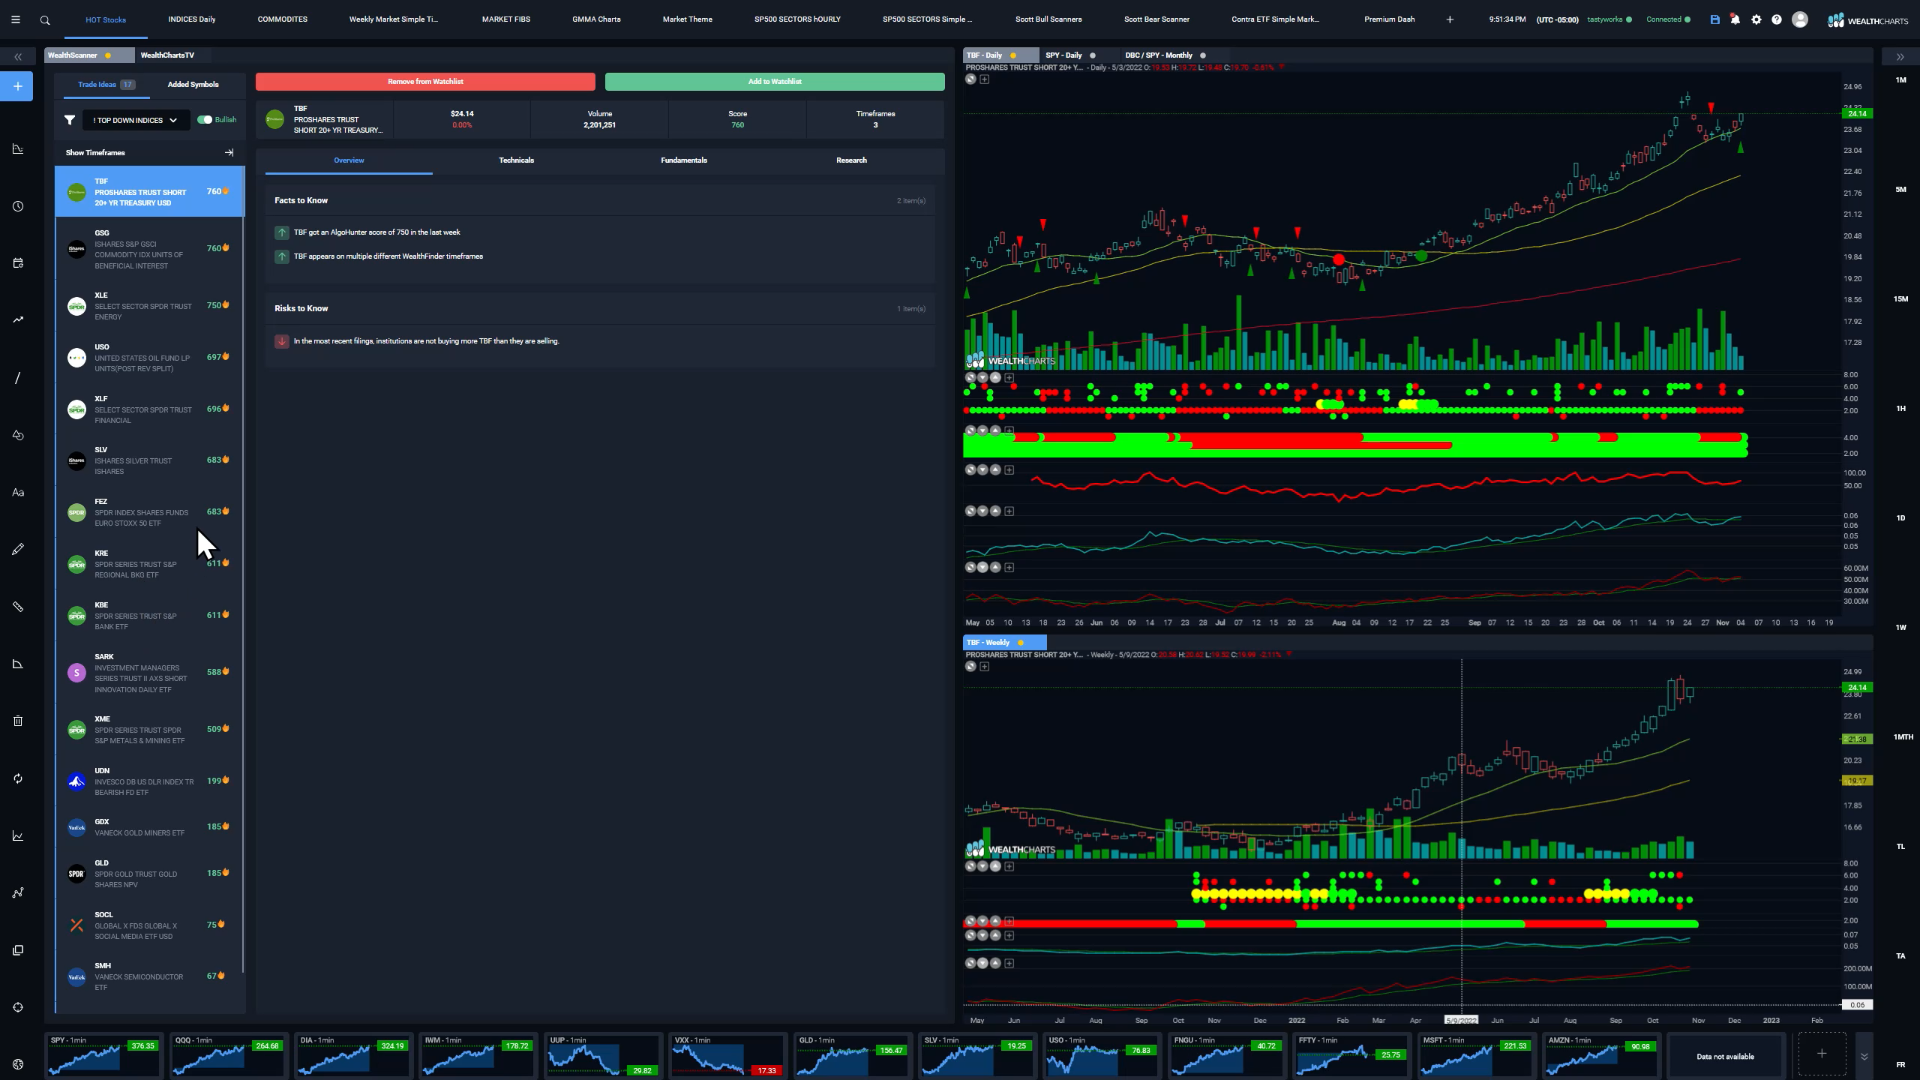This screenshot has width=1920, height=1080.
Task: Open the user profile avatar
Action: tap(1800, 19)
